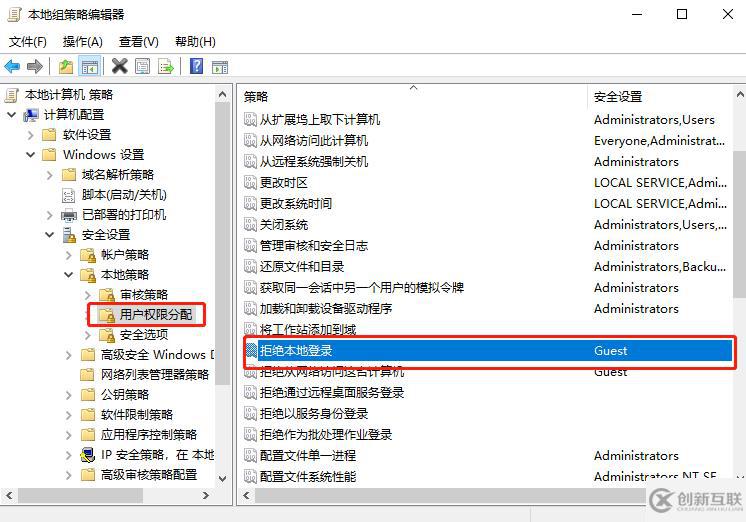
Task: Click the blue Back arrow toolbar icon
Action: tap(12, 66)
